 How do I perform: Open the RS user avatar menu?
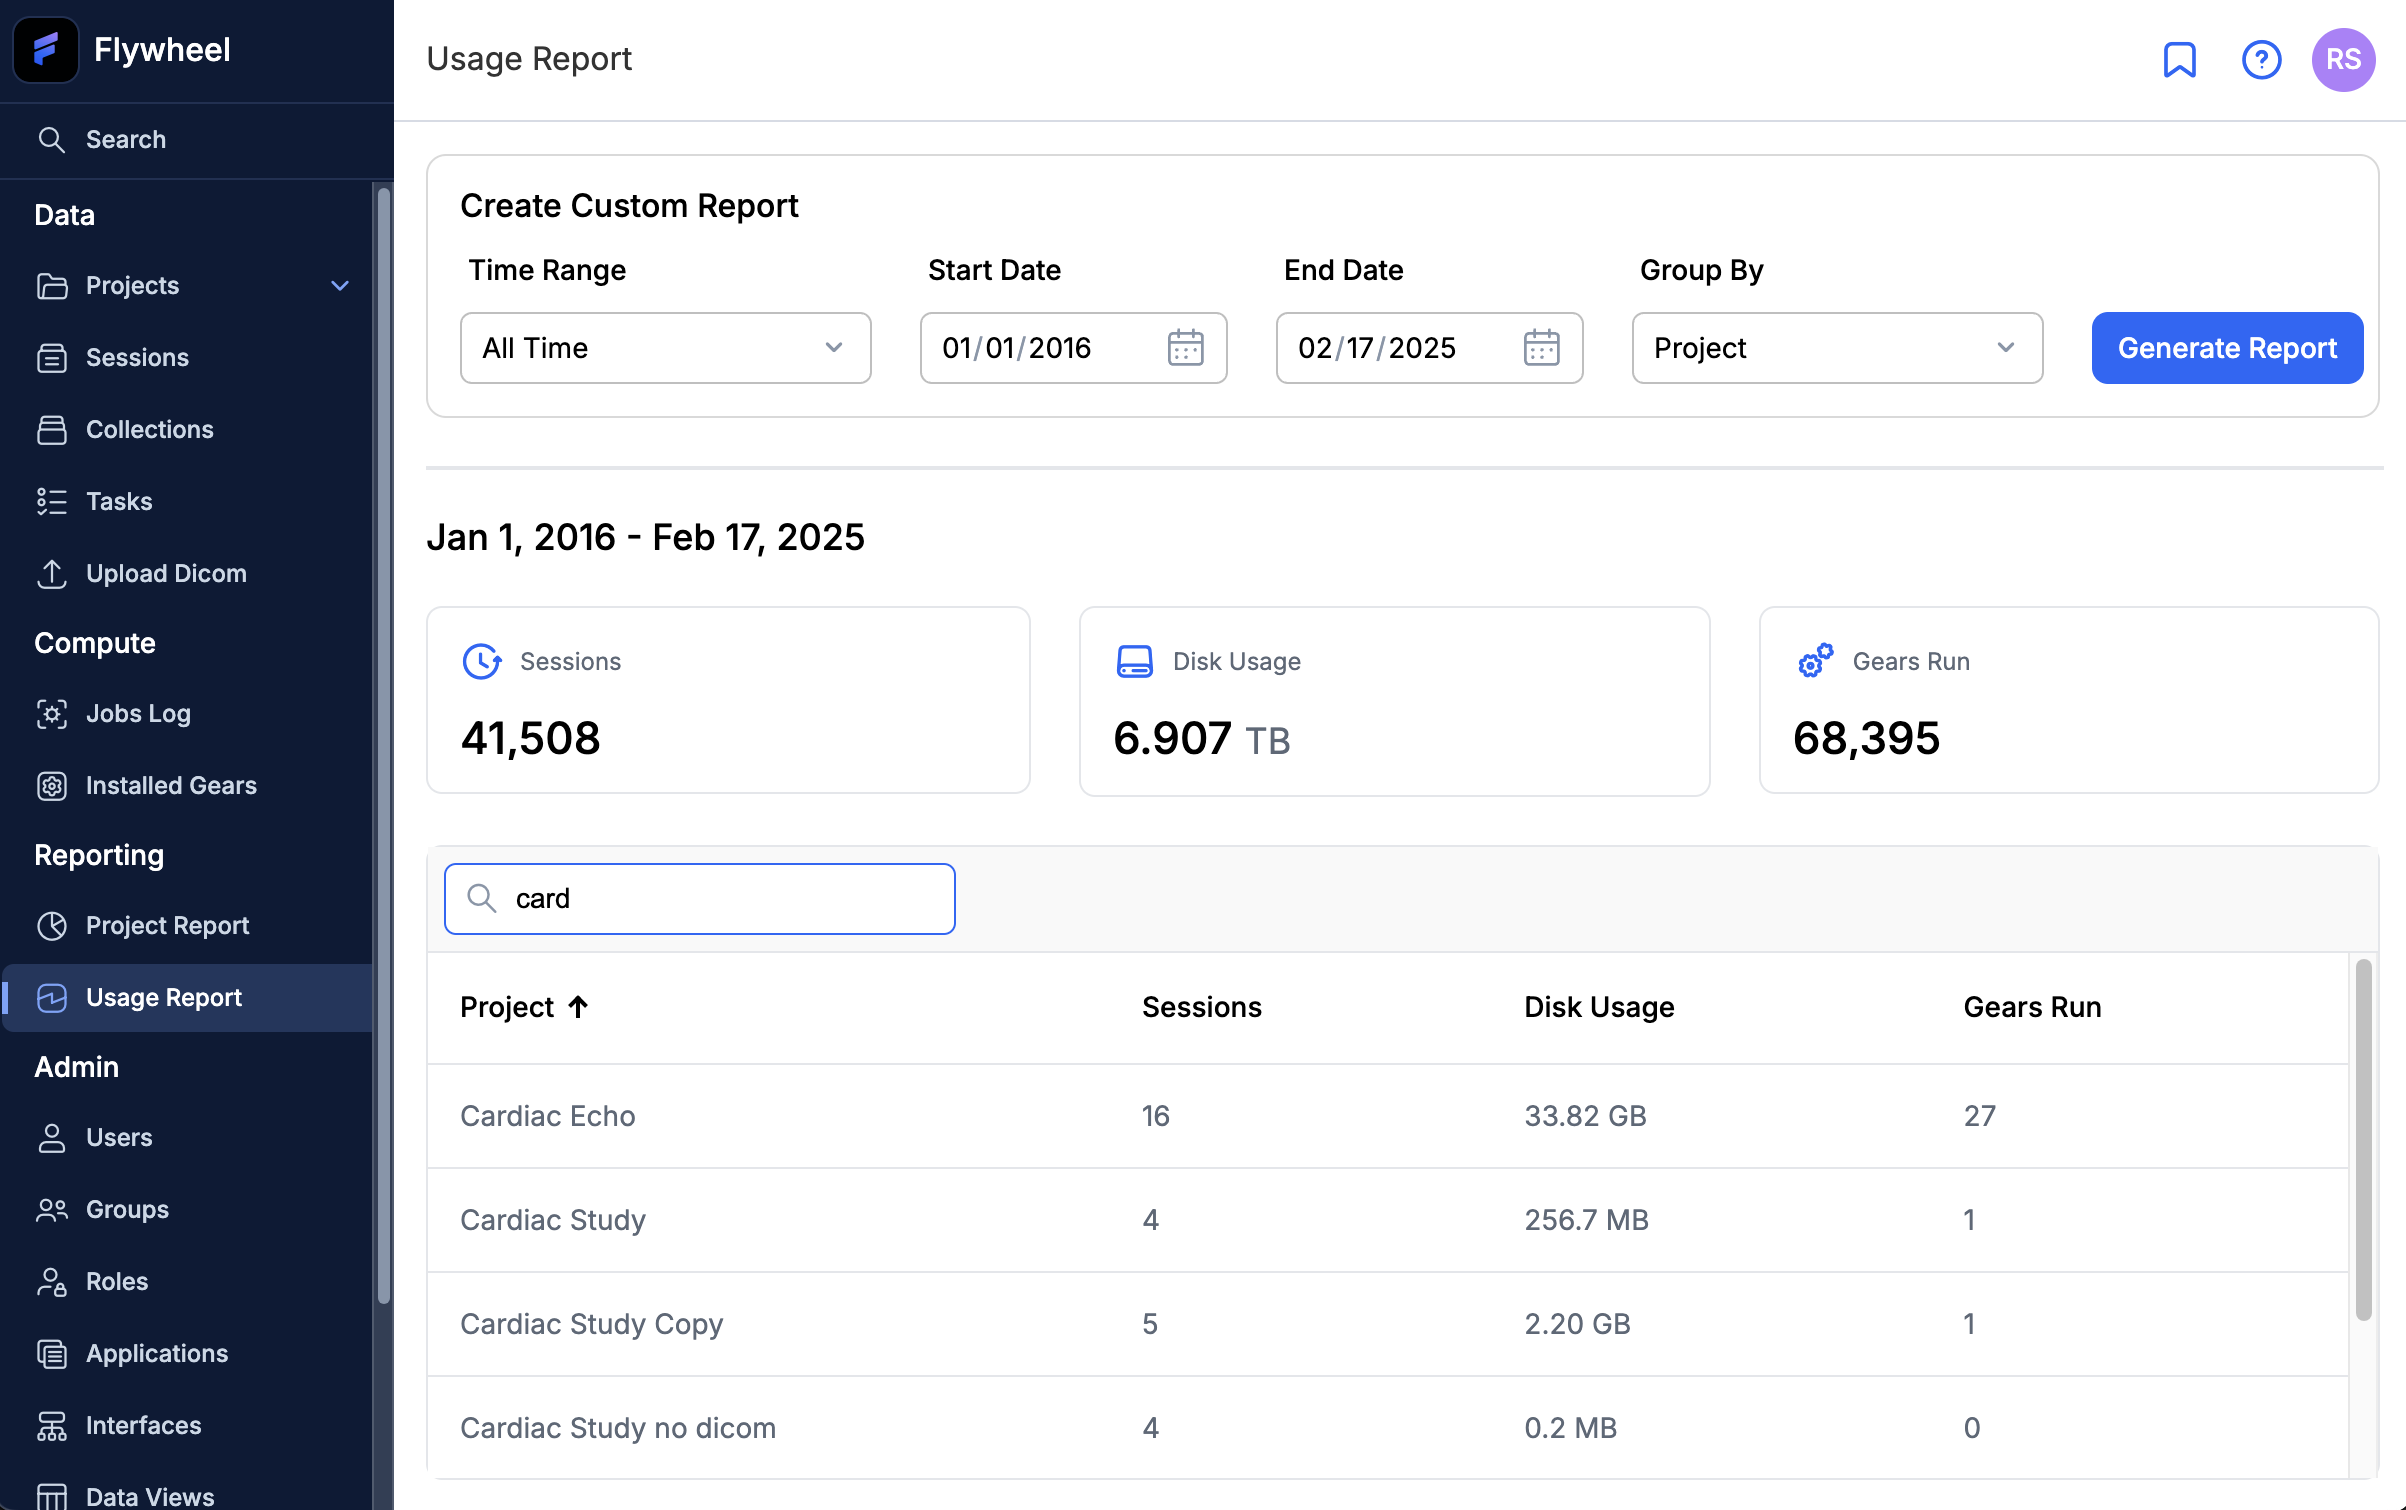2343,60
